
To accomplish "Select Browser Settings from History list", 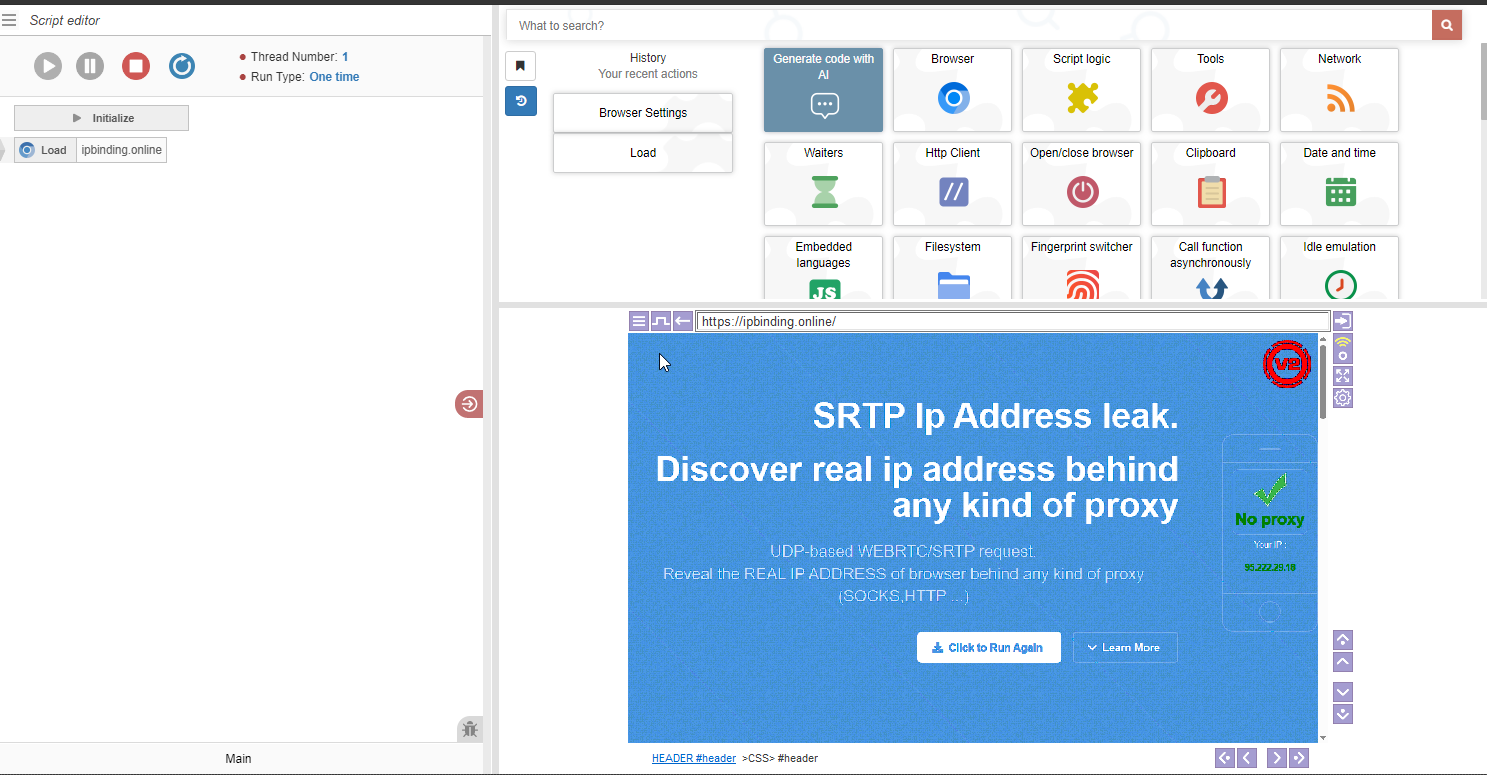I will (x=642, y=113).
